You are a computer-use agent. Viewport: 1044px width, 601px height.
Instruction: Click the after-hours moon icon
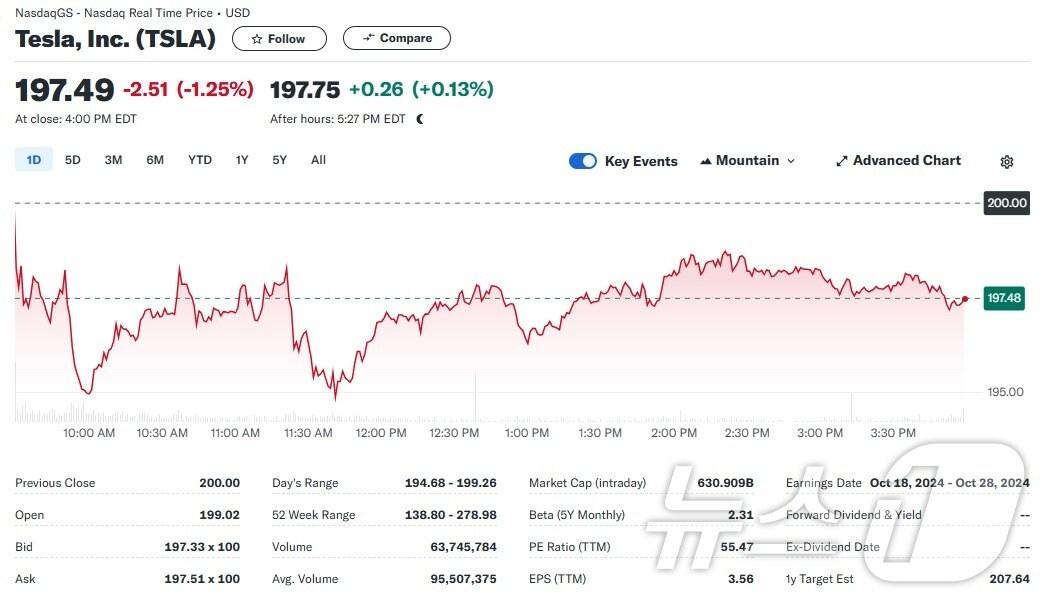tap(420, 119)
